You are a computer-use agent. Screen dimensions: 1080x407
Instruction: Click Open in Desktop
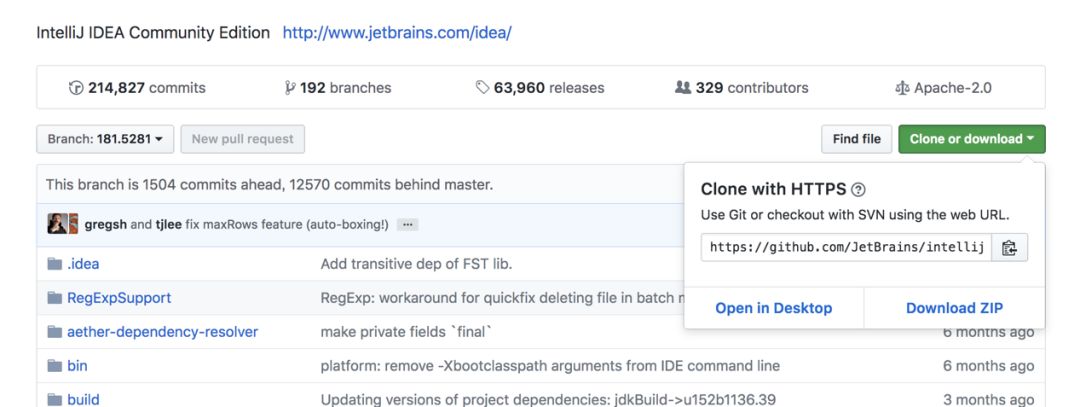coord(773,308)
